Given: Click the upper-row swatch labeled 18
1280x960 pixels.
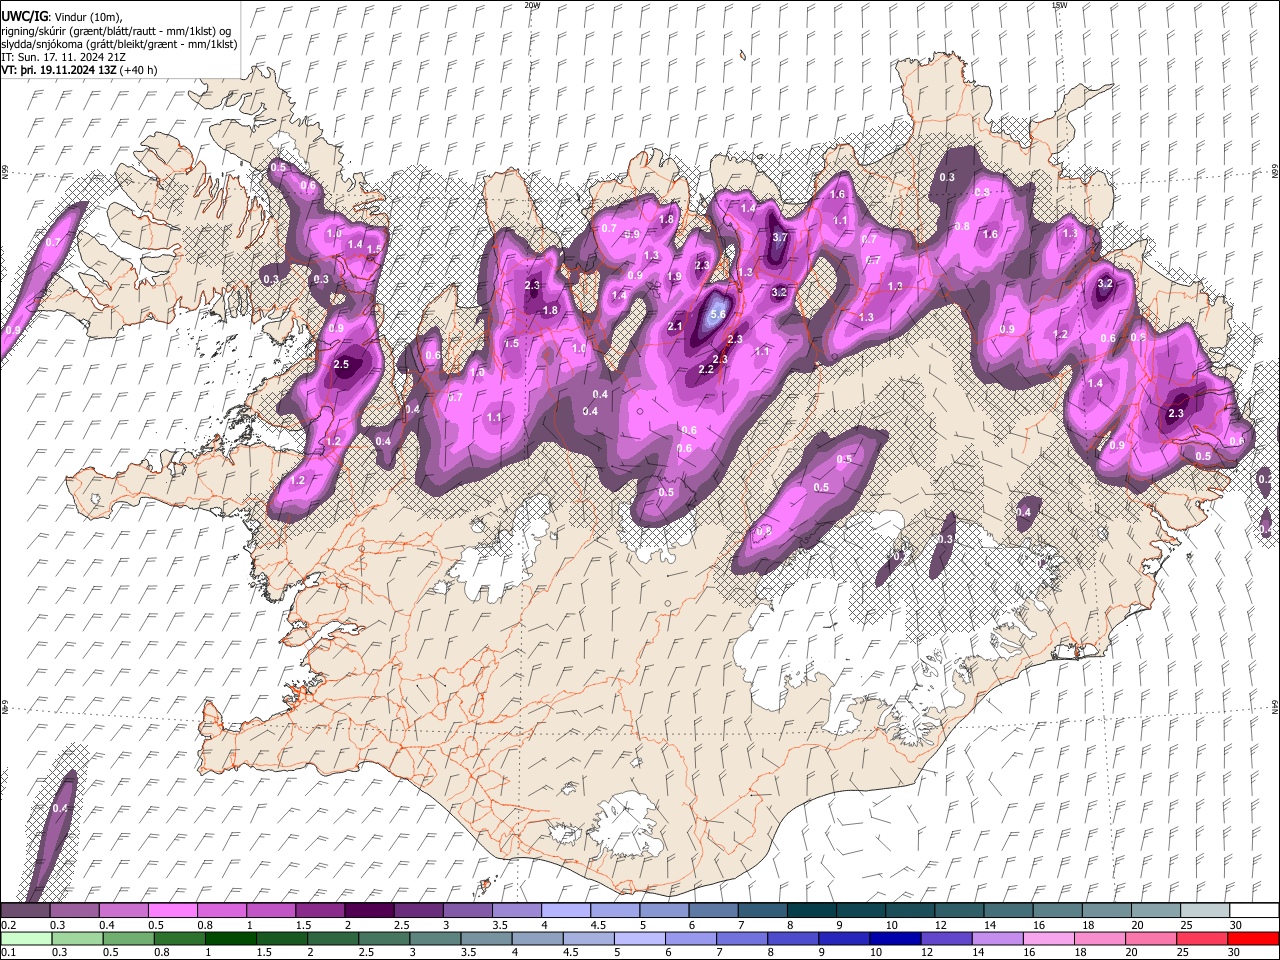Looking at the screenshot, I should point(1106,910).
